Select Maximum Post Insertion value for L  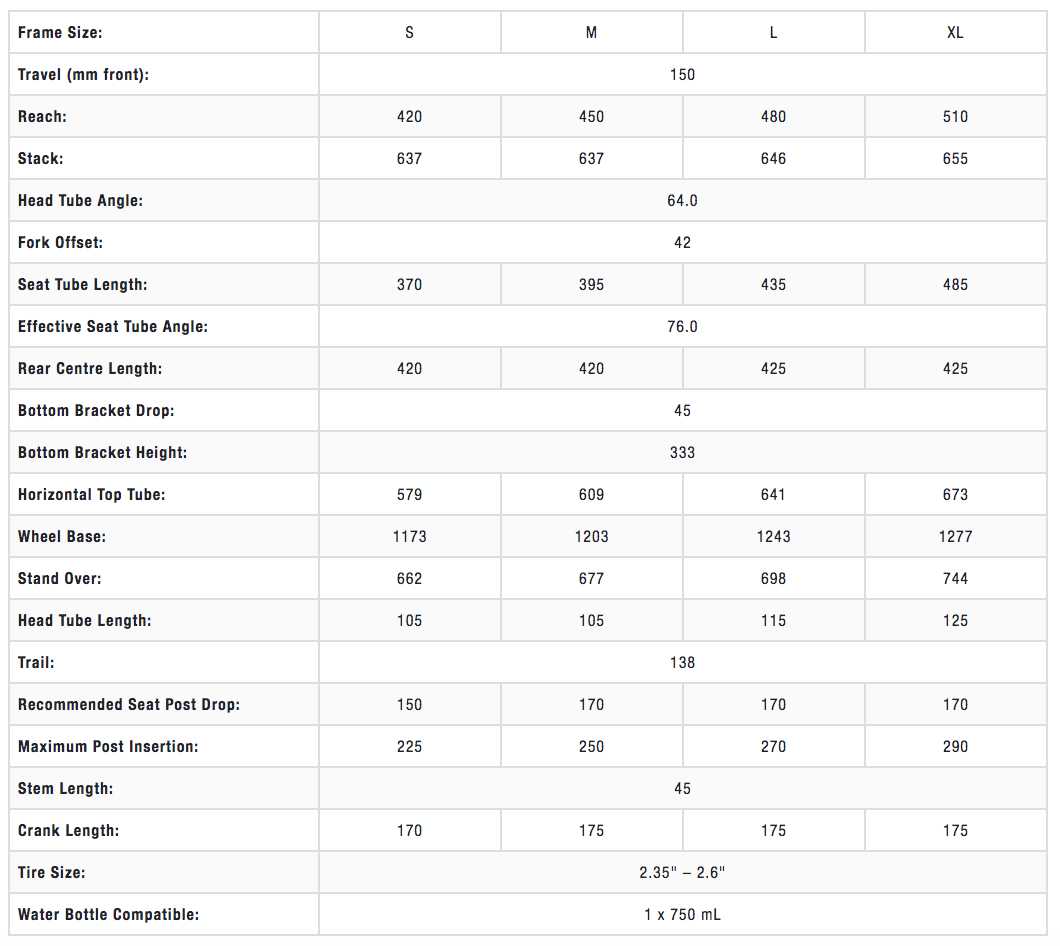(773, 747)
